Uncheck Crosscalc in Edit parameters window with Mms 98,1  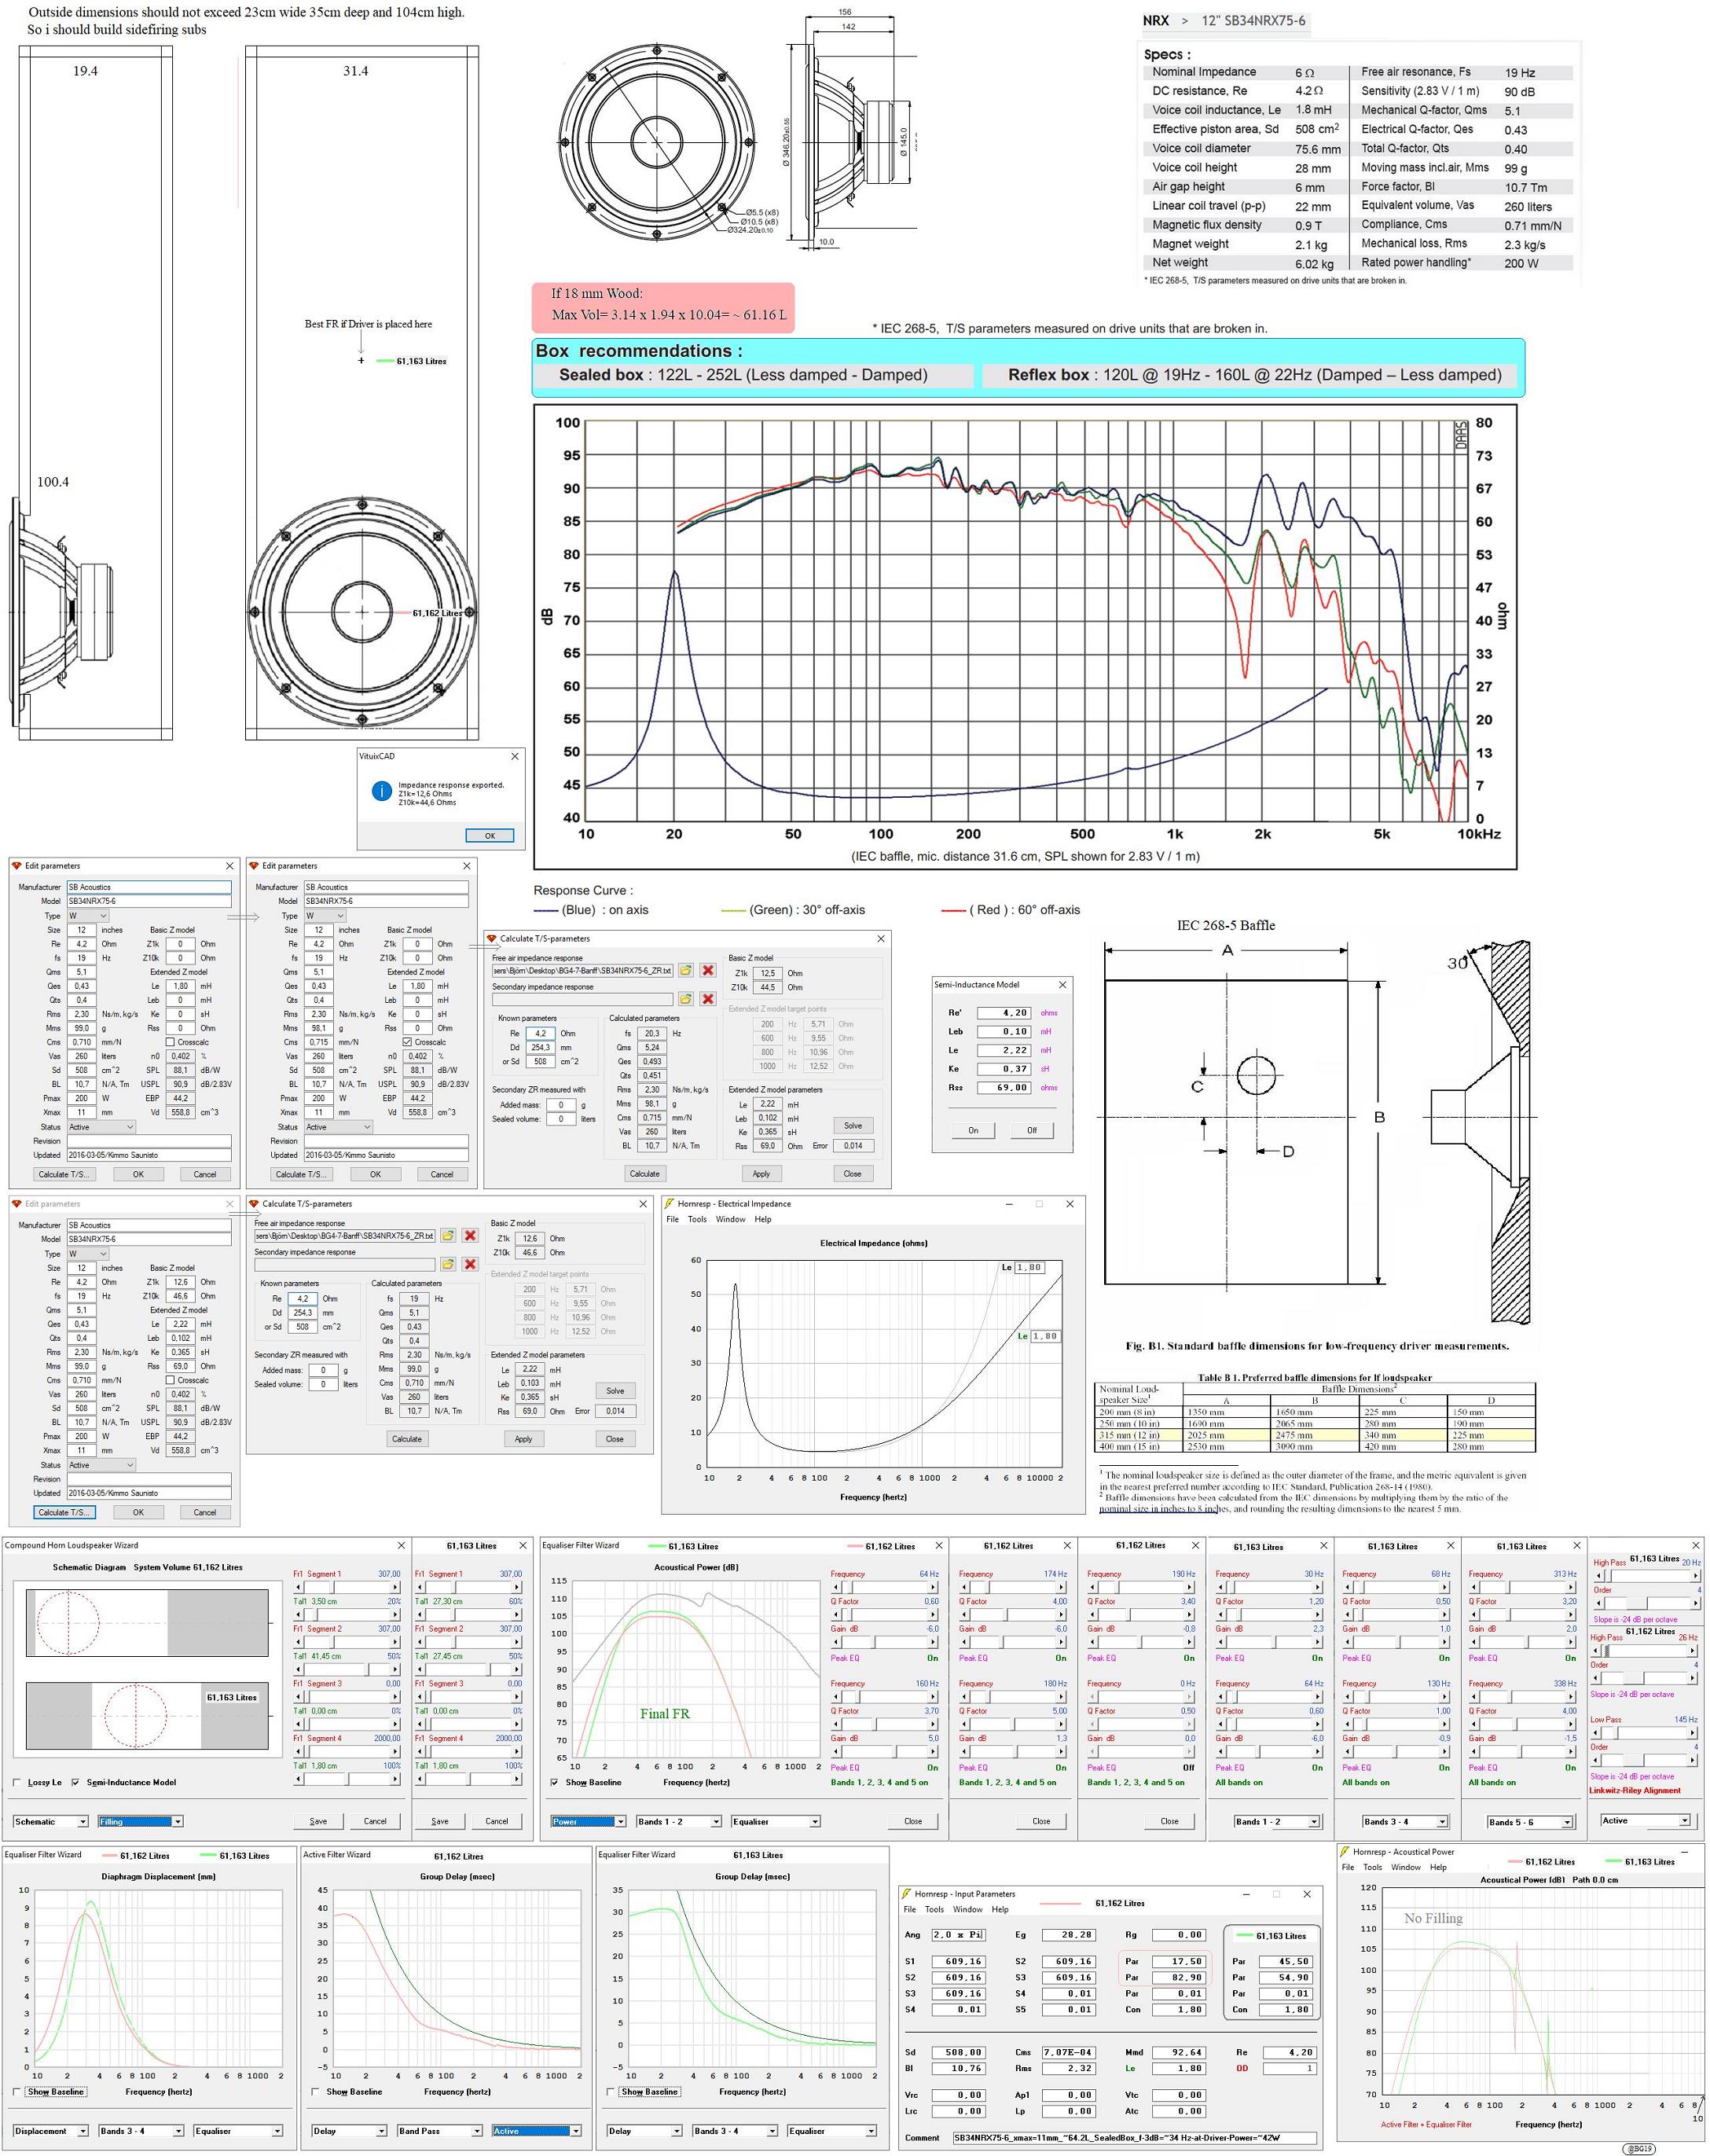tap(407, 1042)
